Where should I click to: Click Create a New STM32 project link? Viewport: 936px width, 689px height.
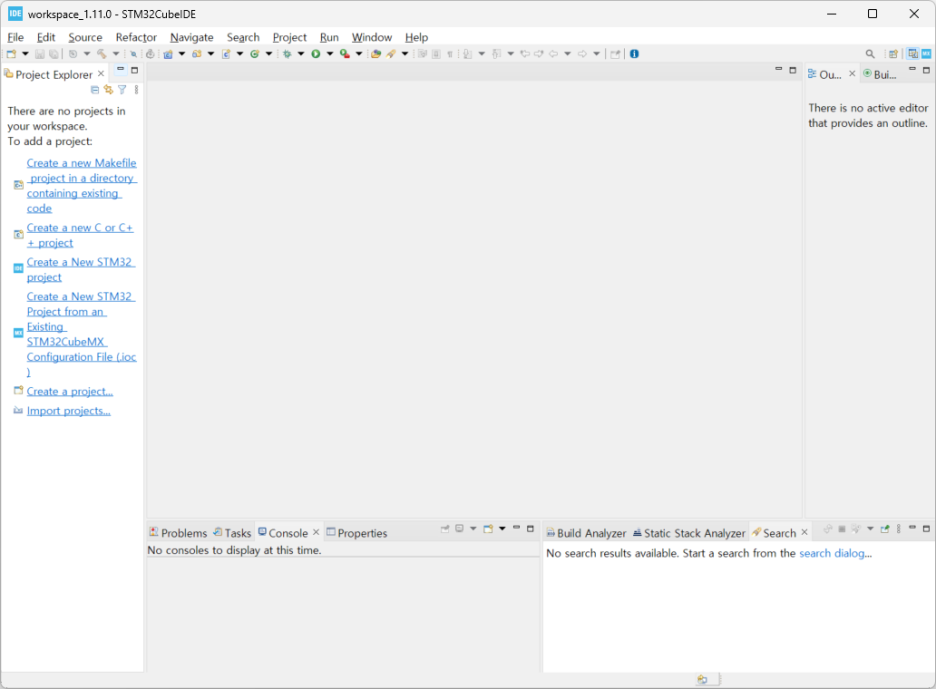tap(81, 269)
